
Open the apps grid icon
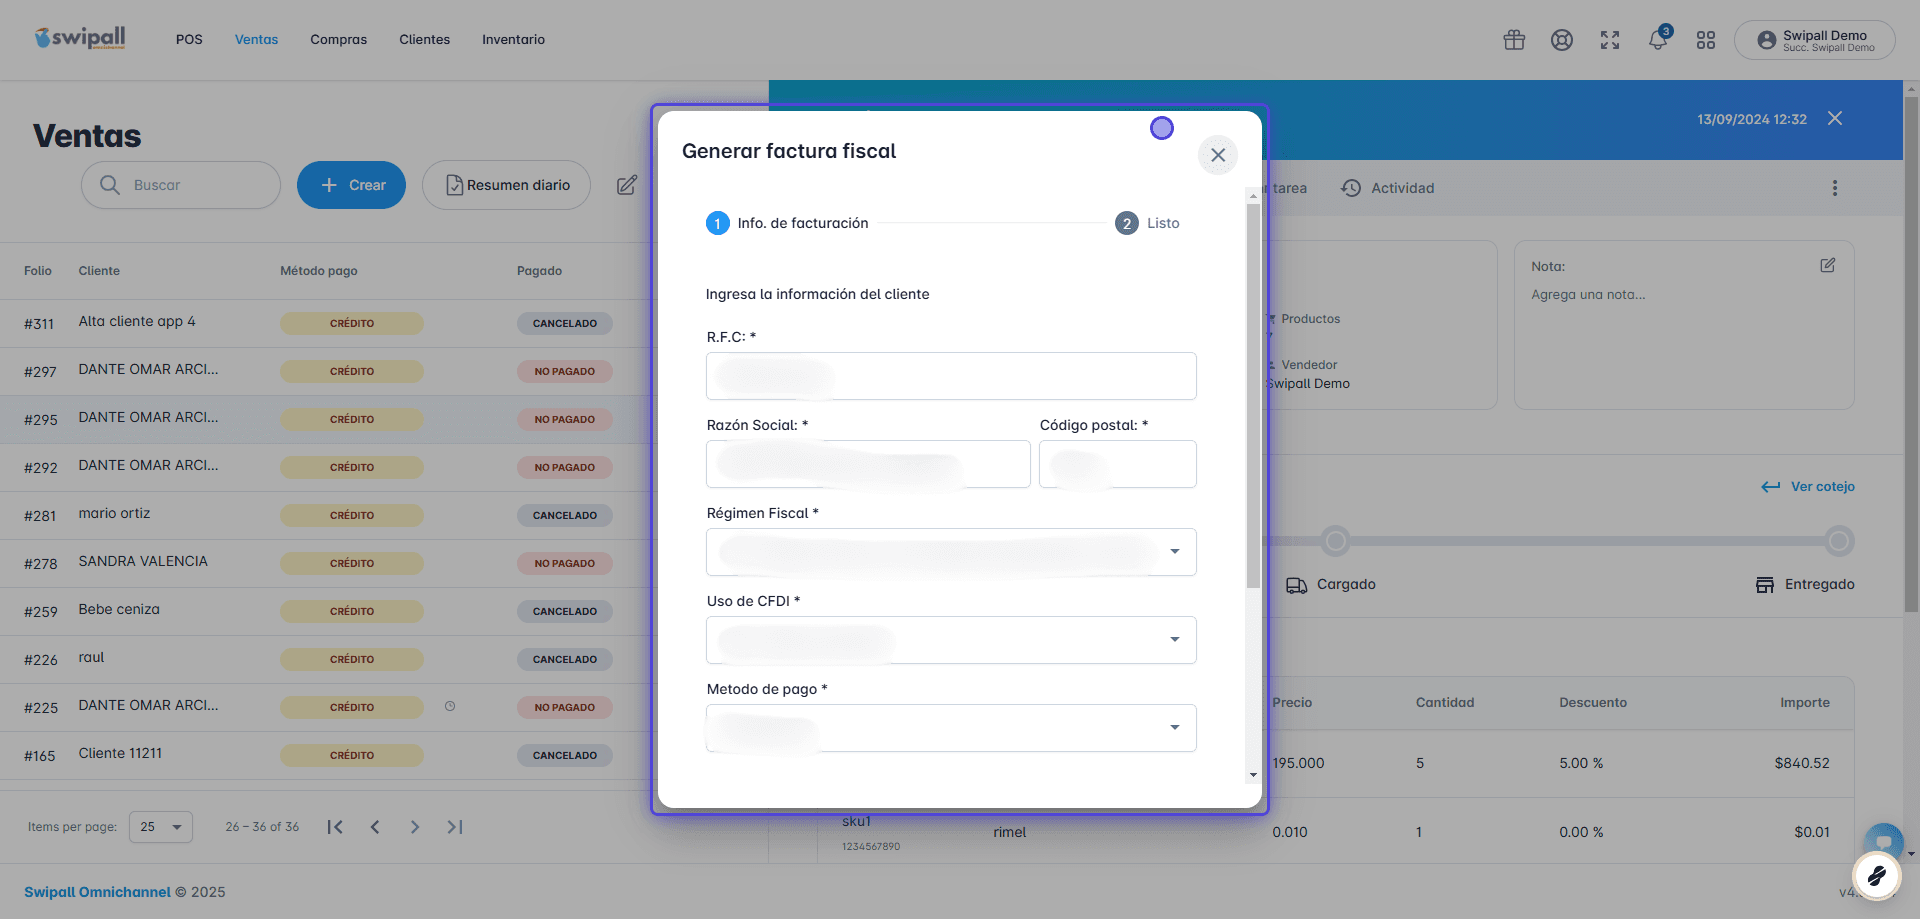(x=1706, y=40)
